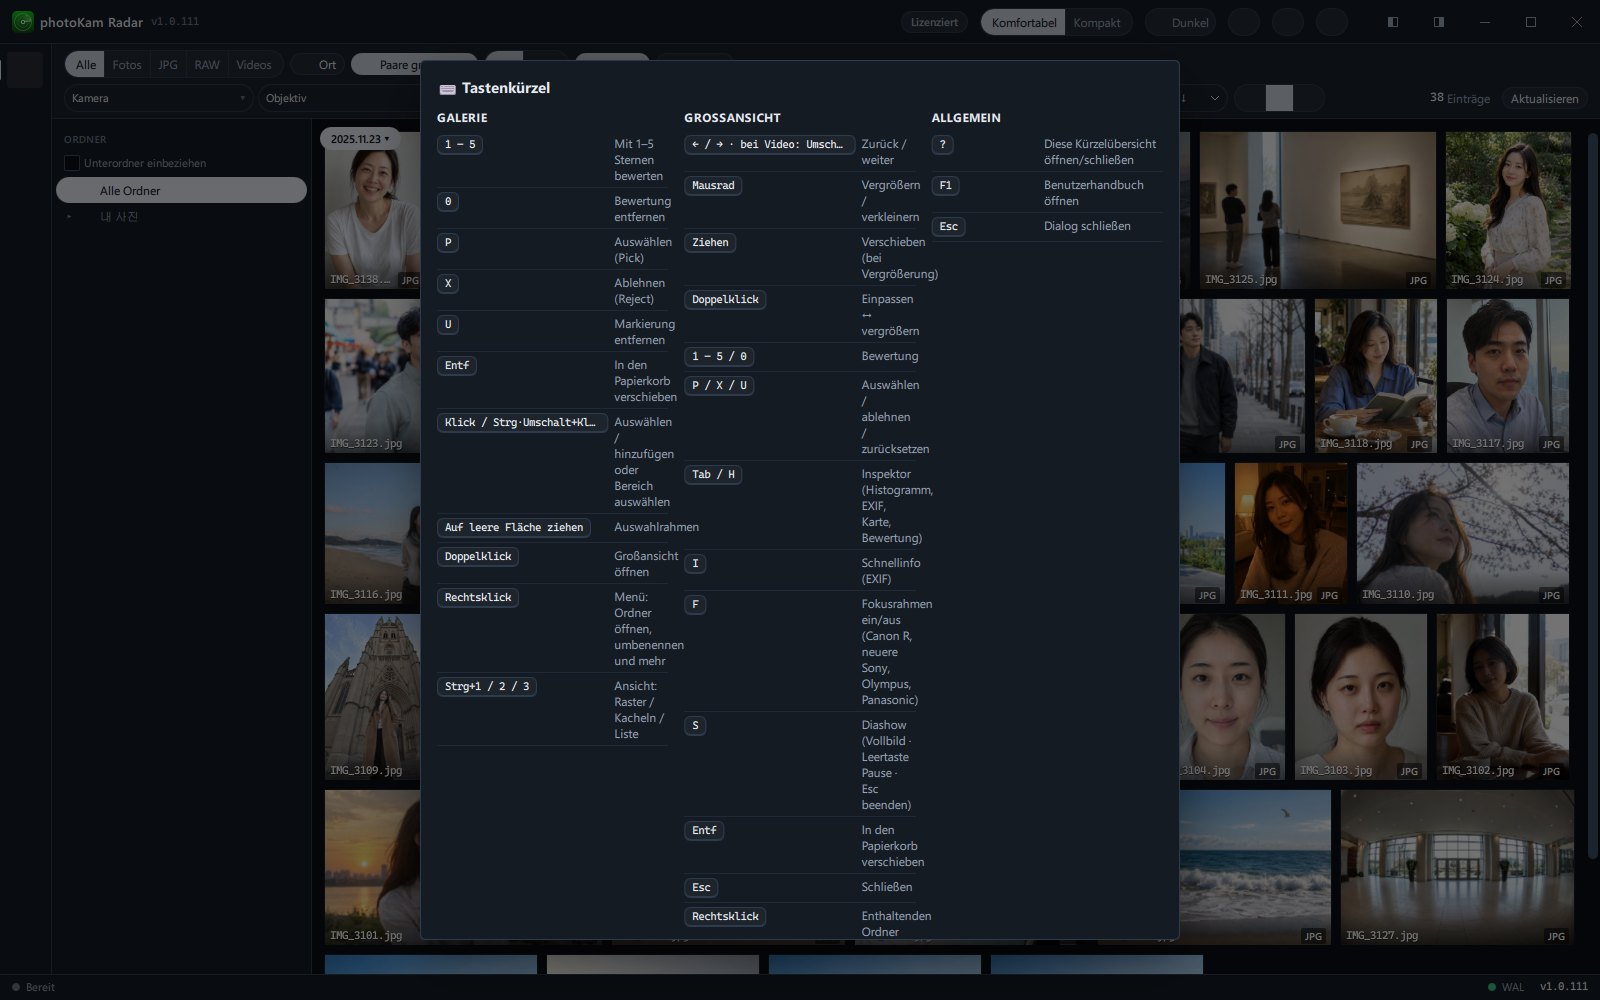The image size is (1600, 1000).
Task: Toggle the left sidebar panel icon
Action: click(1392, 22)
